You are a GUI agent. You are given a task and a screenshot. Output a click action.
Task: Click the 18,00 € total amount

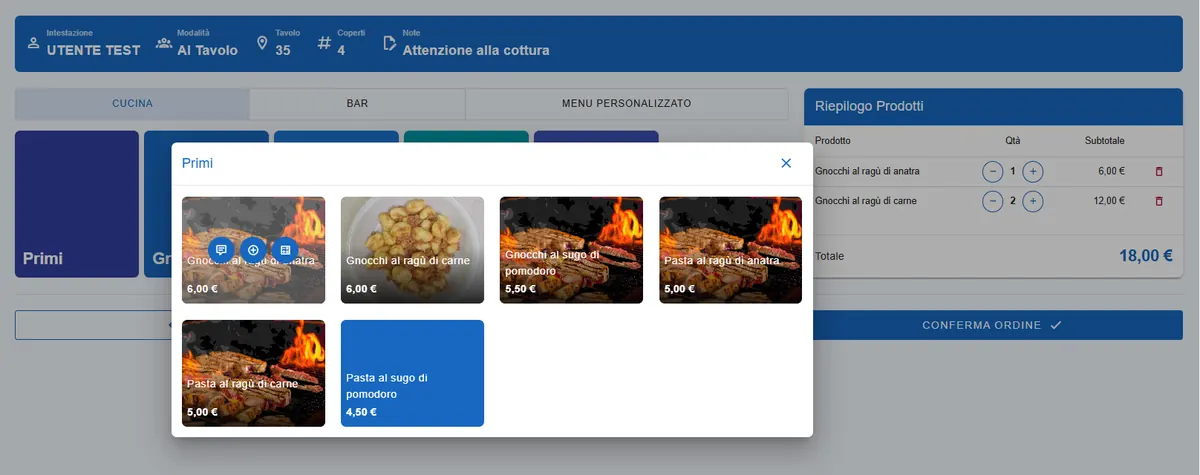1146,256
